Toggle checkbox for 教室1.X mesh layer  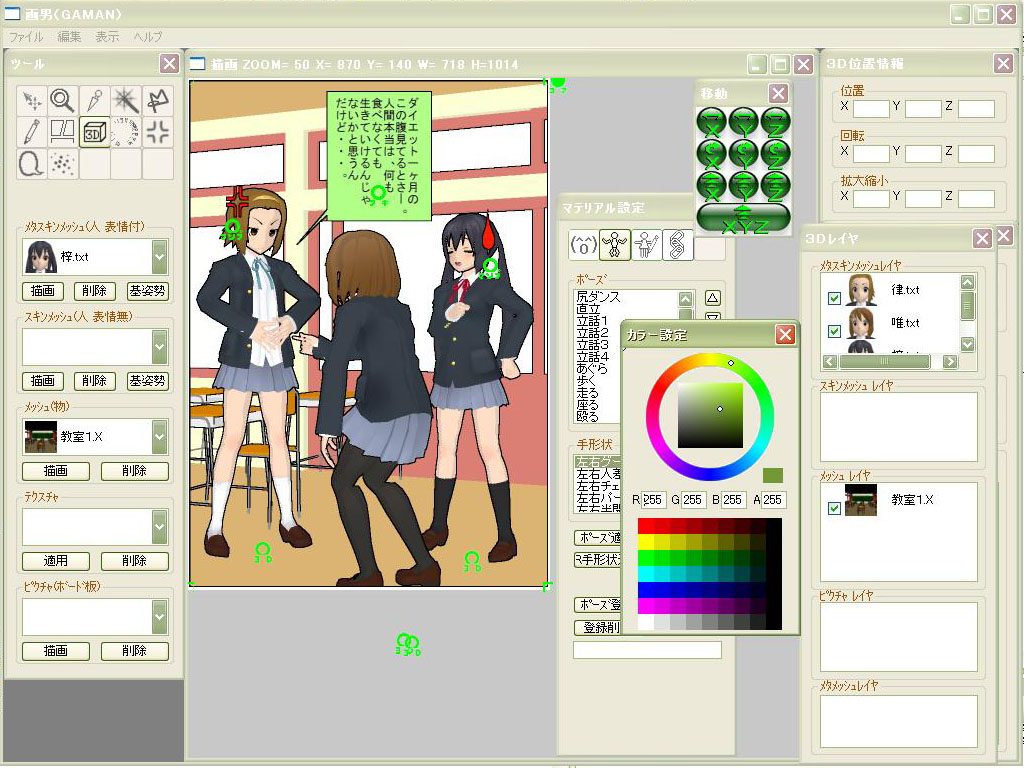point(834,508)
